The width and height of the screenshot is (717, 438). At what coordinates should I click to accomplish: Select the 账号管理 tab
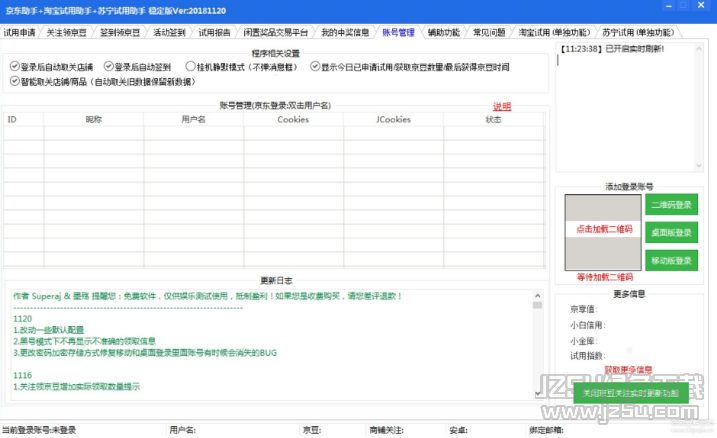click(x=398, y=32)
